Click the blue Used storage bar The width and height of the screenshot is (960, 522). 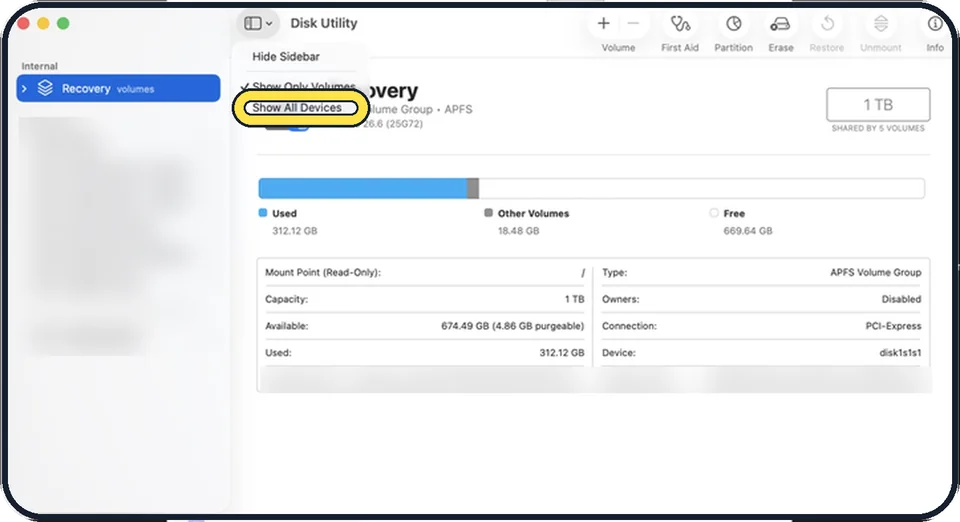coord(362,188)
